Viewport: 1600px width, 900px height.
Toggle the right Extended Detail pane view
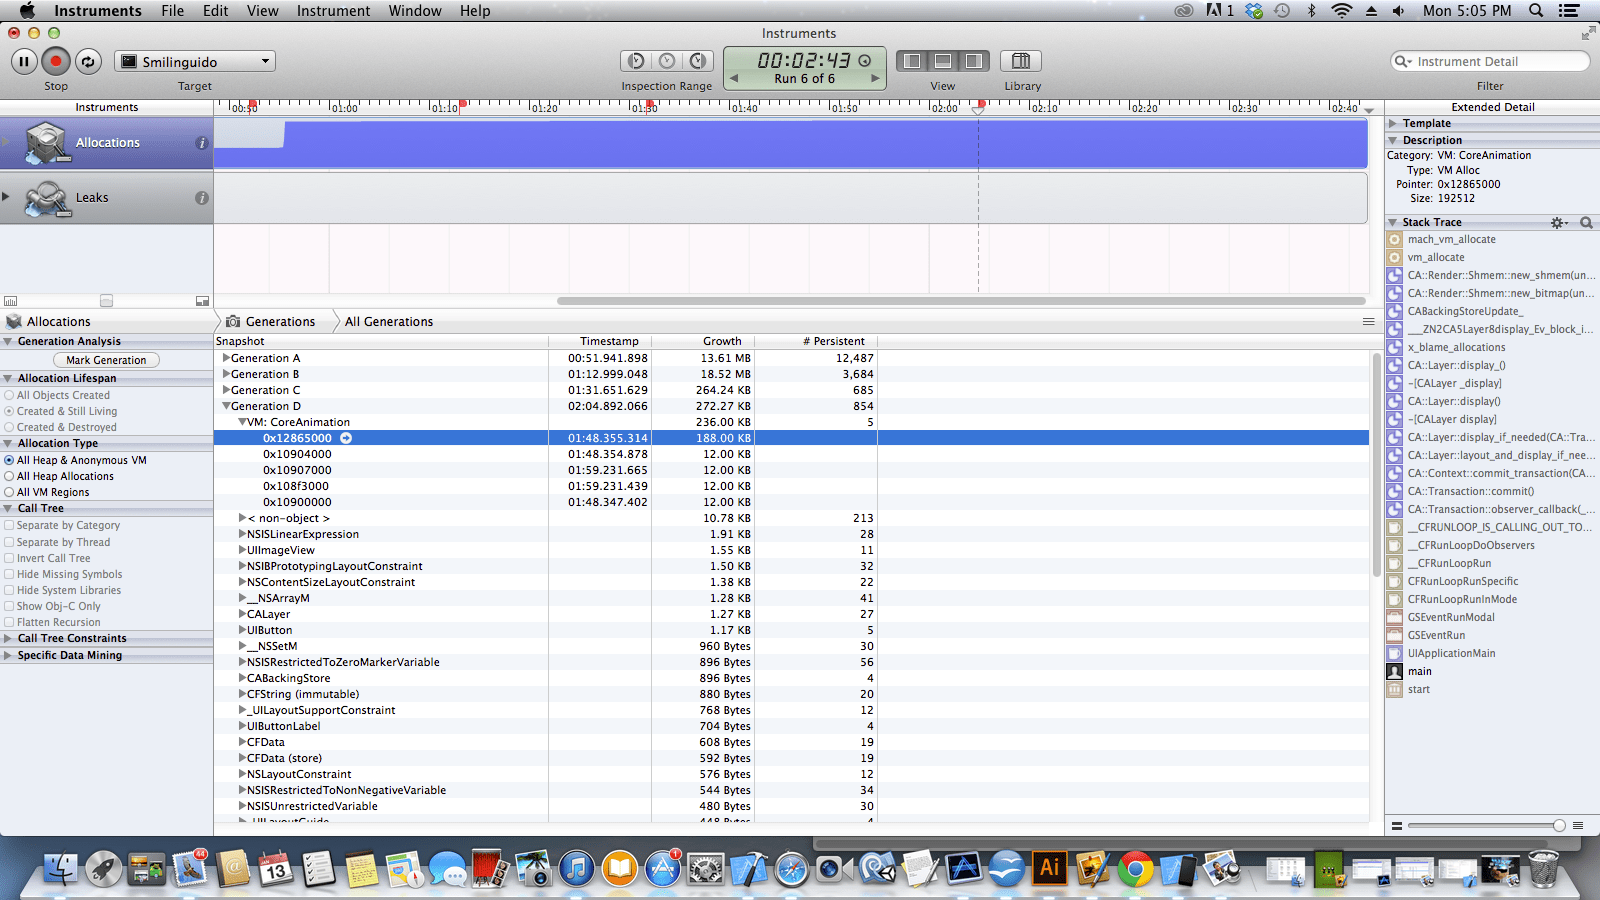click(973, 61)
